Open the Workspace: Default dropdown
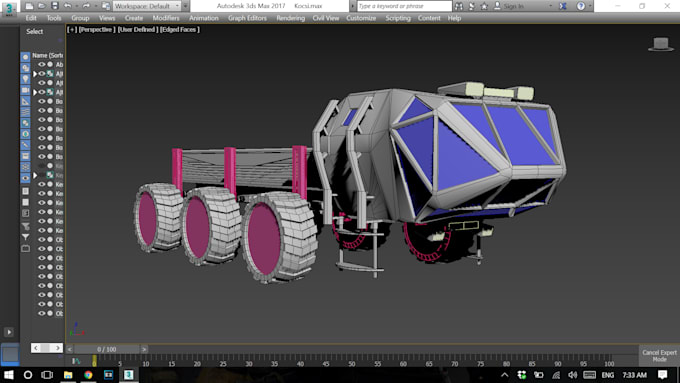 tap(147, 6)
